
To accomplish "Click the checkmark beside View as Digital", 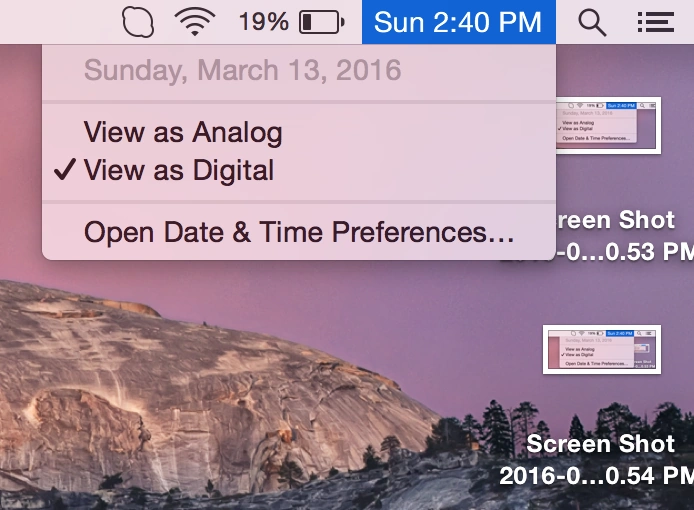I will coord(64,170).
